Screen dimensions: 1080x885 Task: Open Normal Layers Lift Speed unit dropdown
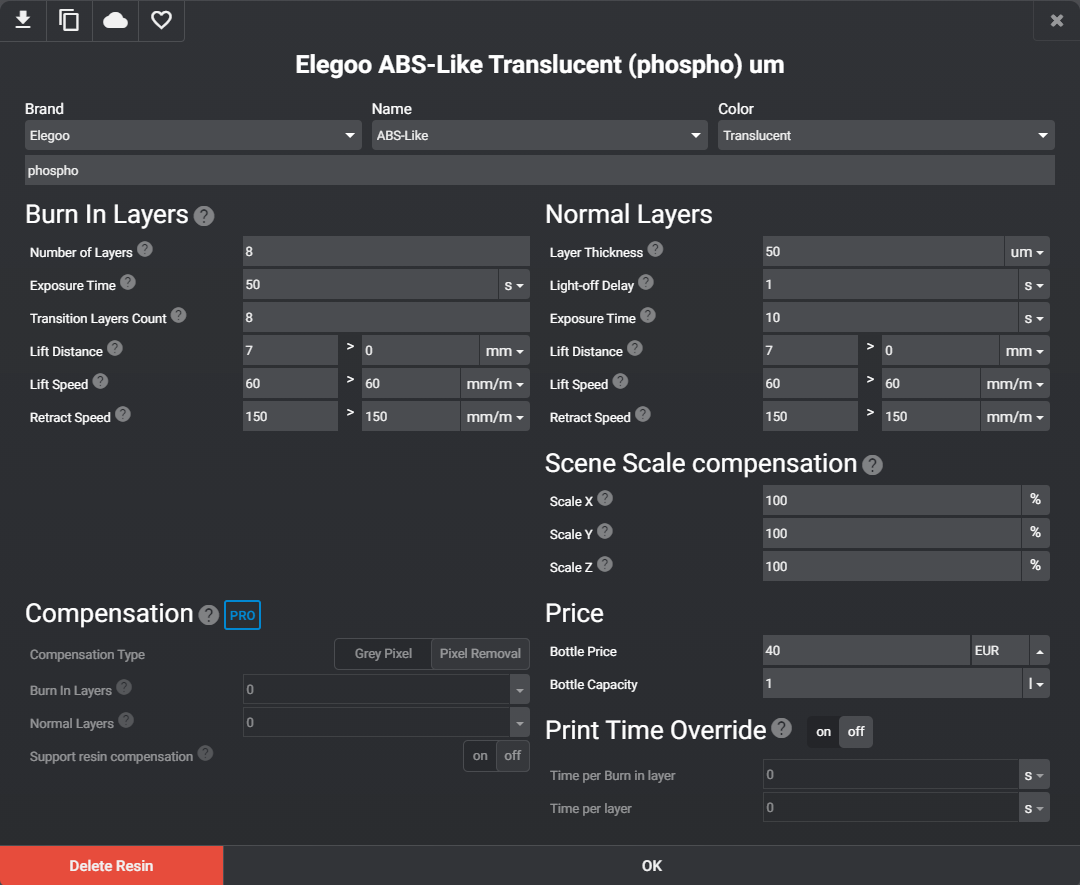click(x=1015, y=384)
